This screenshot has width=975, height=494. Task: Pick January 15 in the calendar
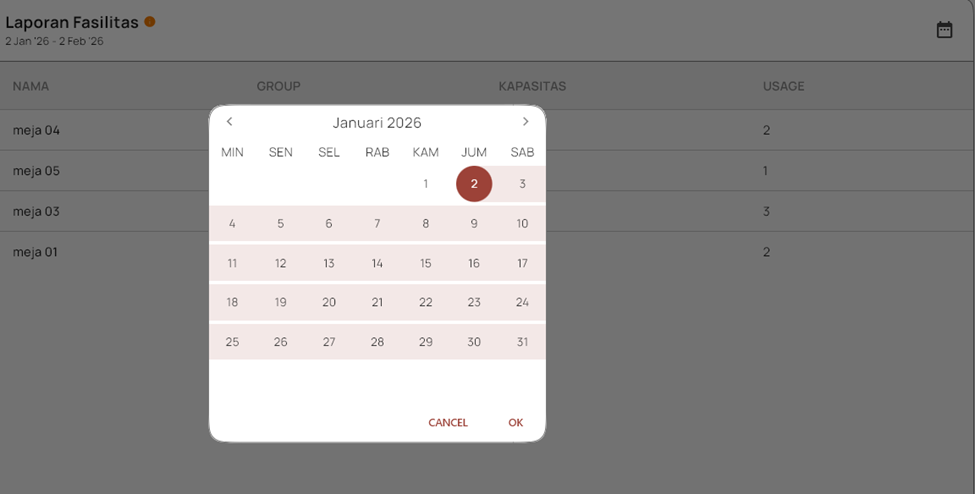tap(425, 264)
